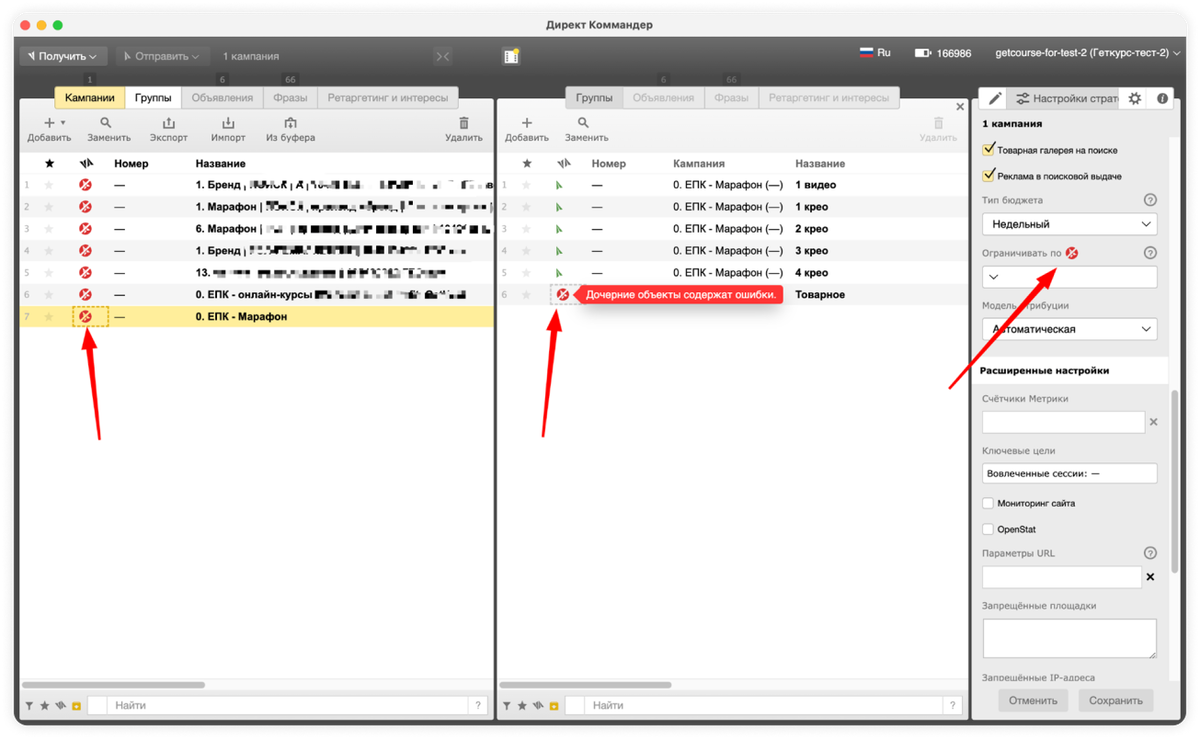
Task: Sort campaigns by Номер column header
Action: pyautogui.click(x=131, y=163)
